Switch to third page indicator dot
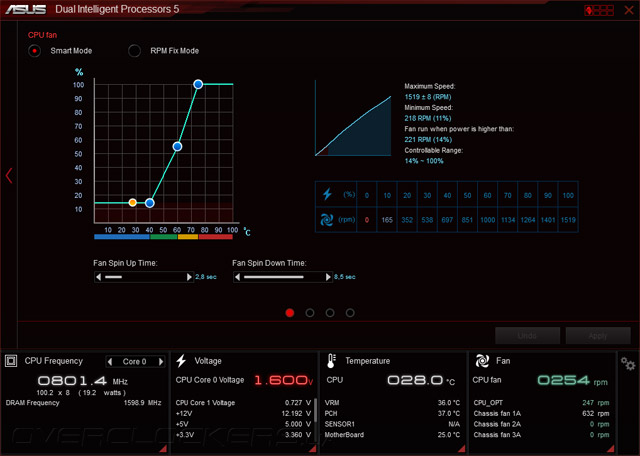 tap(330, 313)
